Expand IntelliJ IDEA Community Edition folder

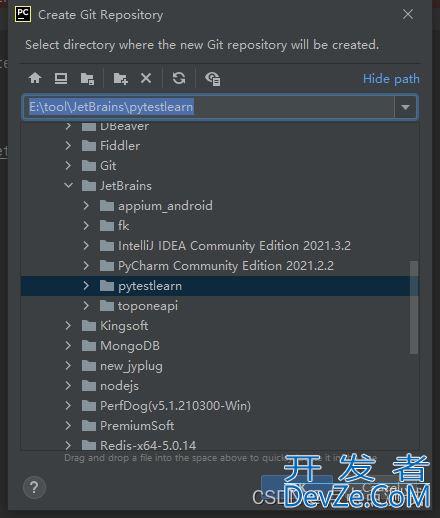tap(86, 246)
